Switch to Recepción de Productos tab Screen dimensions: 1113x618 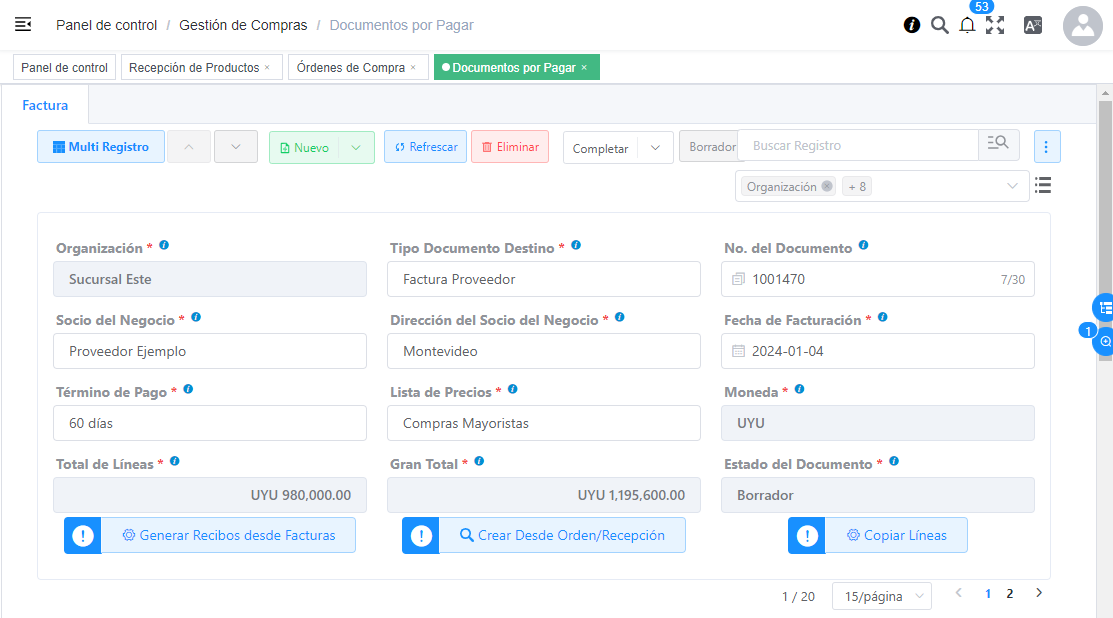pyautogui.click(x=194, y=68)
